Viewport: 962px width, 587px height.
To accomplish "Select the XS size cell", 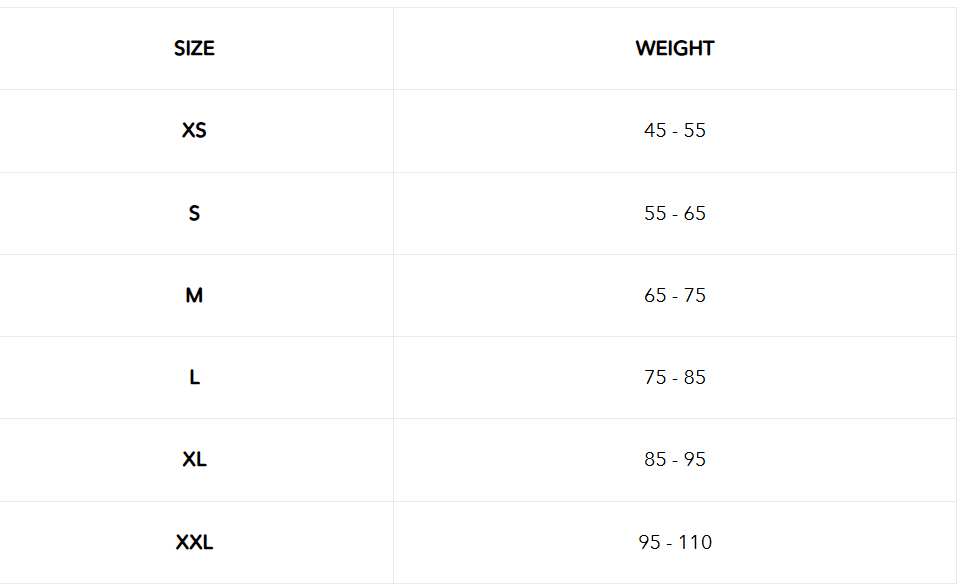I will pyautogui.click(x=194, y=131).
